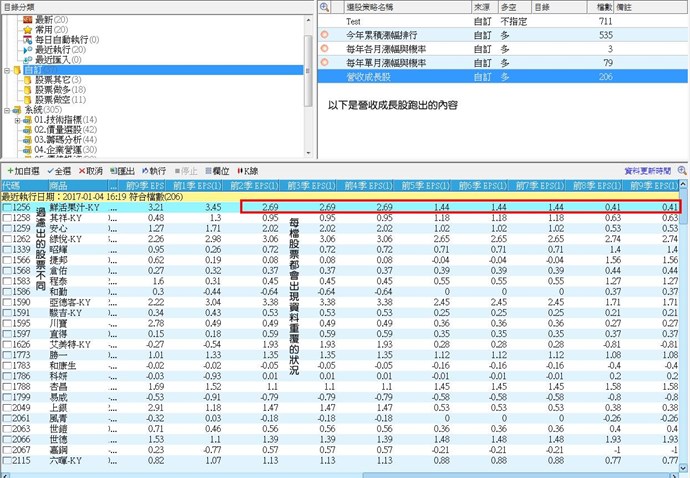Image resolution: width=690 pixels, height=478 pixels.
Task: Open the K線 chart button
Action: click(250, 171)
